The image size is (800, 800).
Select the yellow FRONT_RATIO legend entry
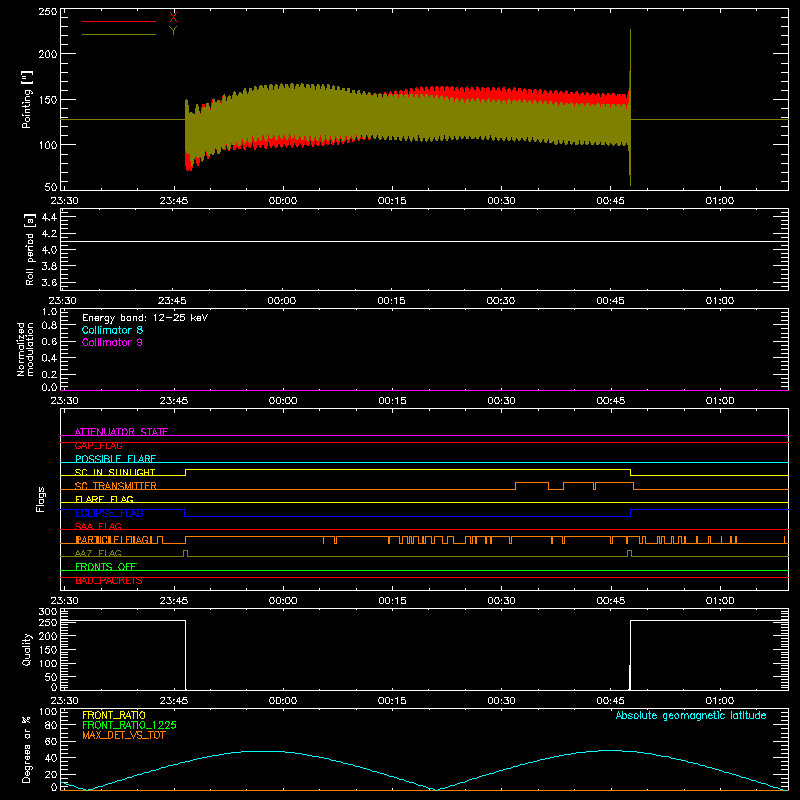[114, 715]
